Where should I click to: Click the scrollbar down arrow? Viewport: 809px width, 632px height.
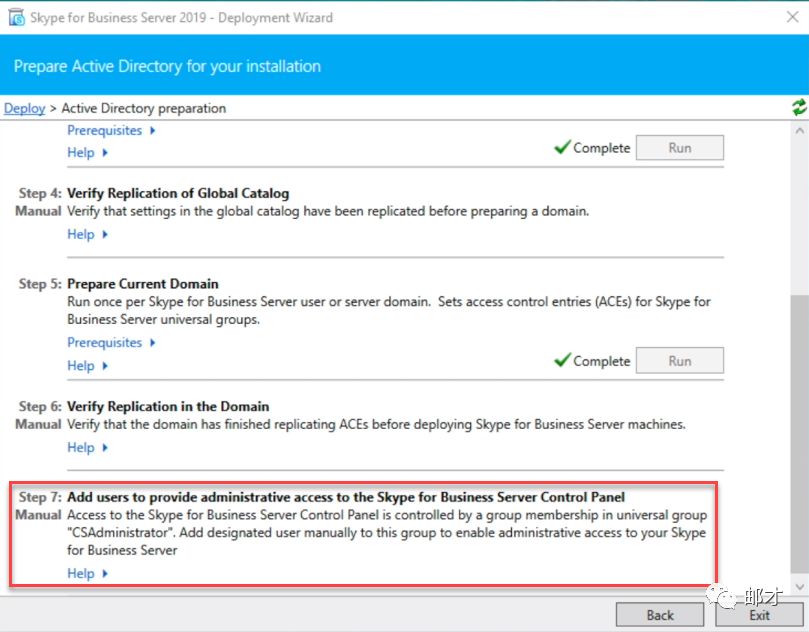tap(798, 586)
